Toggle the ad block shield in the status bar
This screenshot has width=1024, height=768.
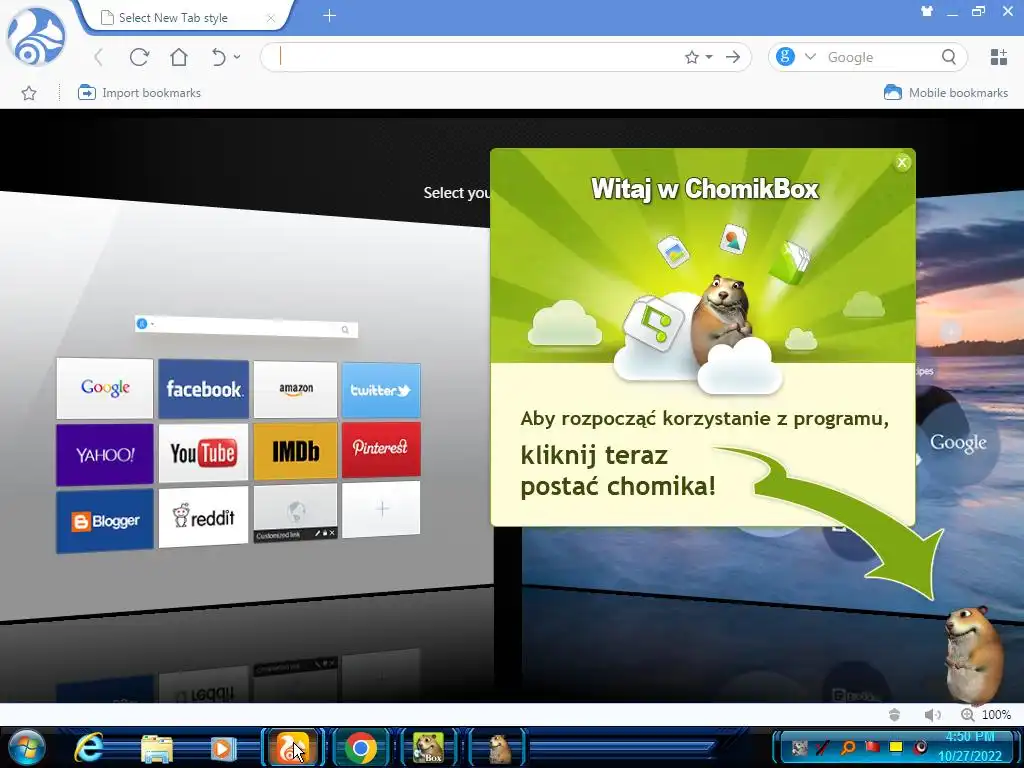pos(895,715)
